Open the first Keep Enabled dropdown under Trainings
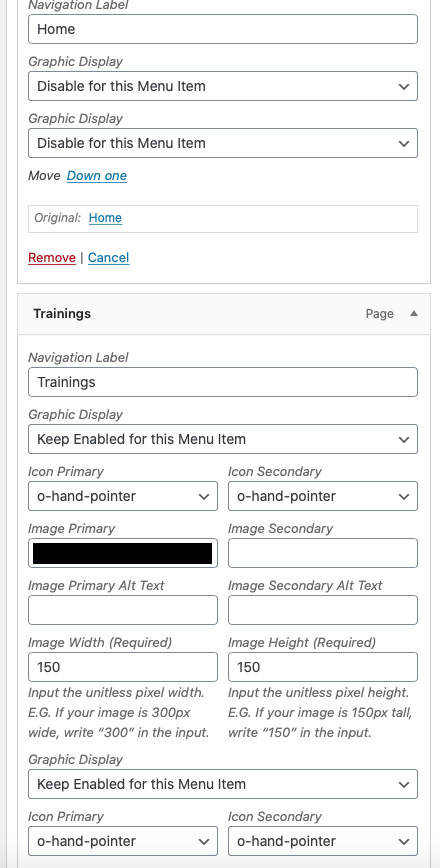The width and height of the screenshot is (440, 868). tap(223, 439)
